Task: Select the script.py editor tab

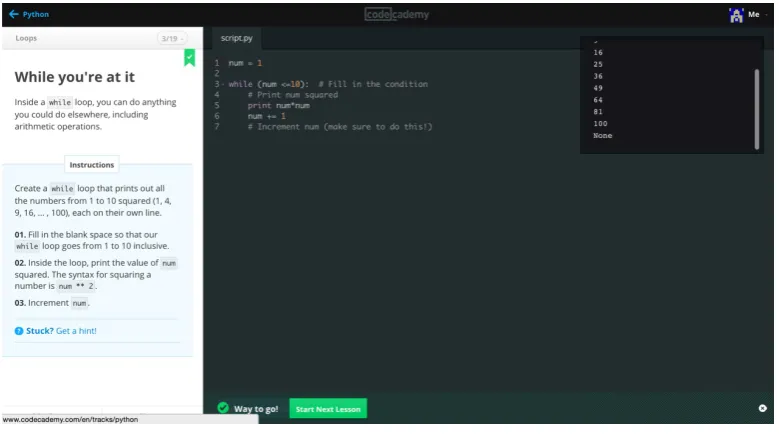Action: 236,38
